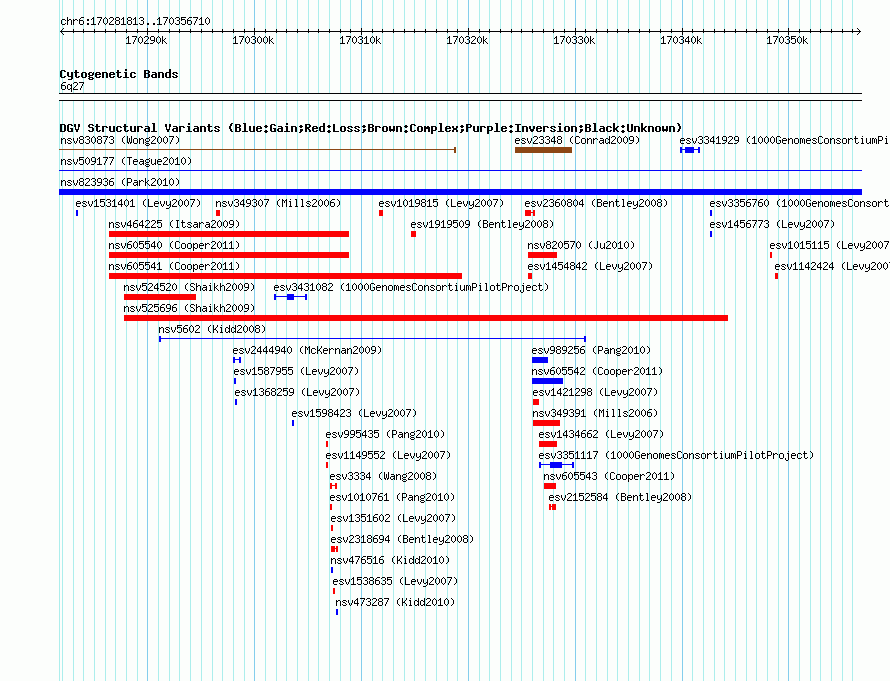Open esv995435 (Pang2010) label
Viewport: 890px width, 681px height.
pos(385,434)
